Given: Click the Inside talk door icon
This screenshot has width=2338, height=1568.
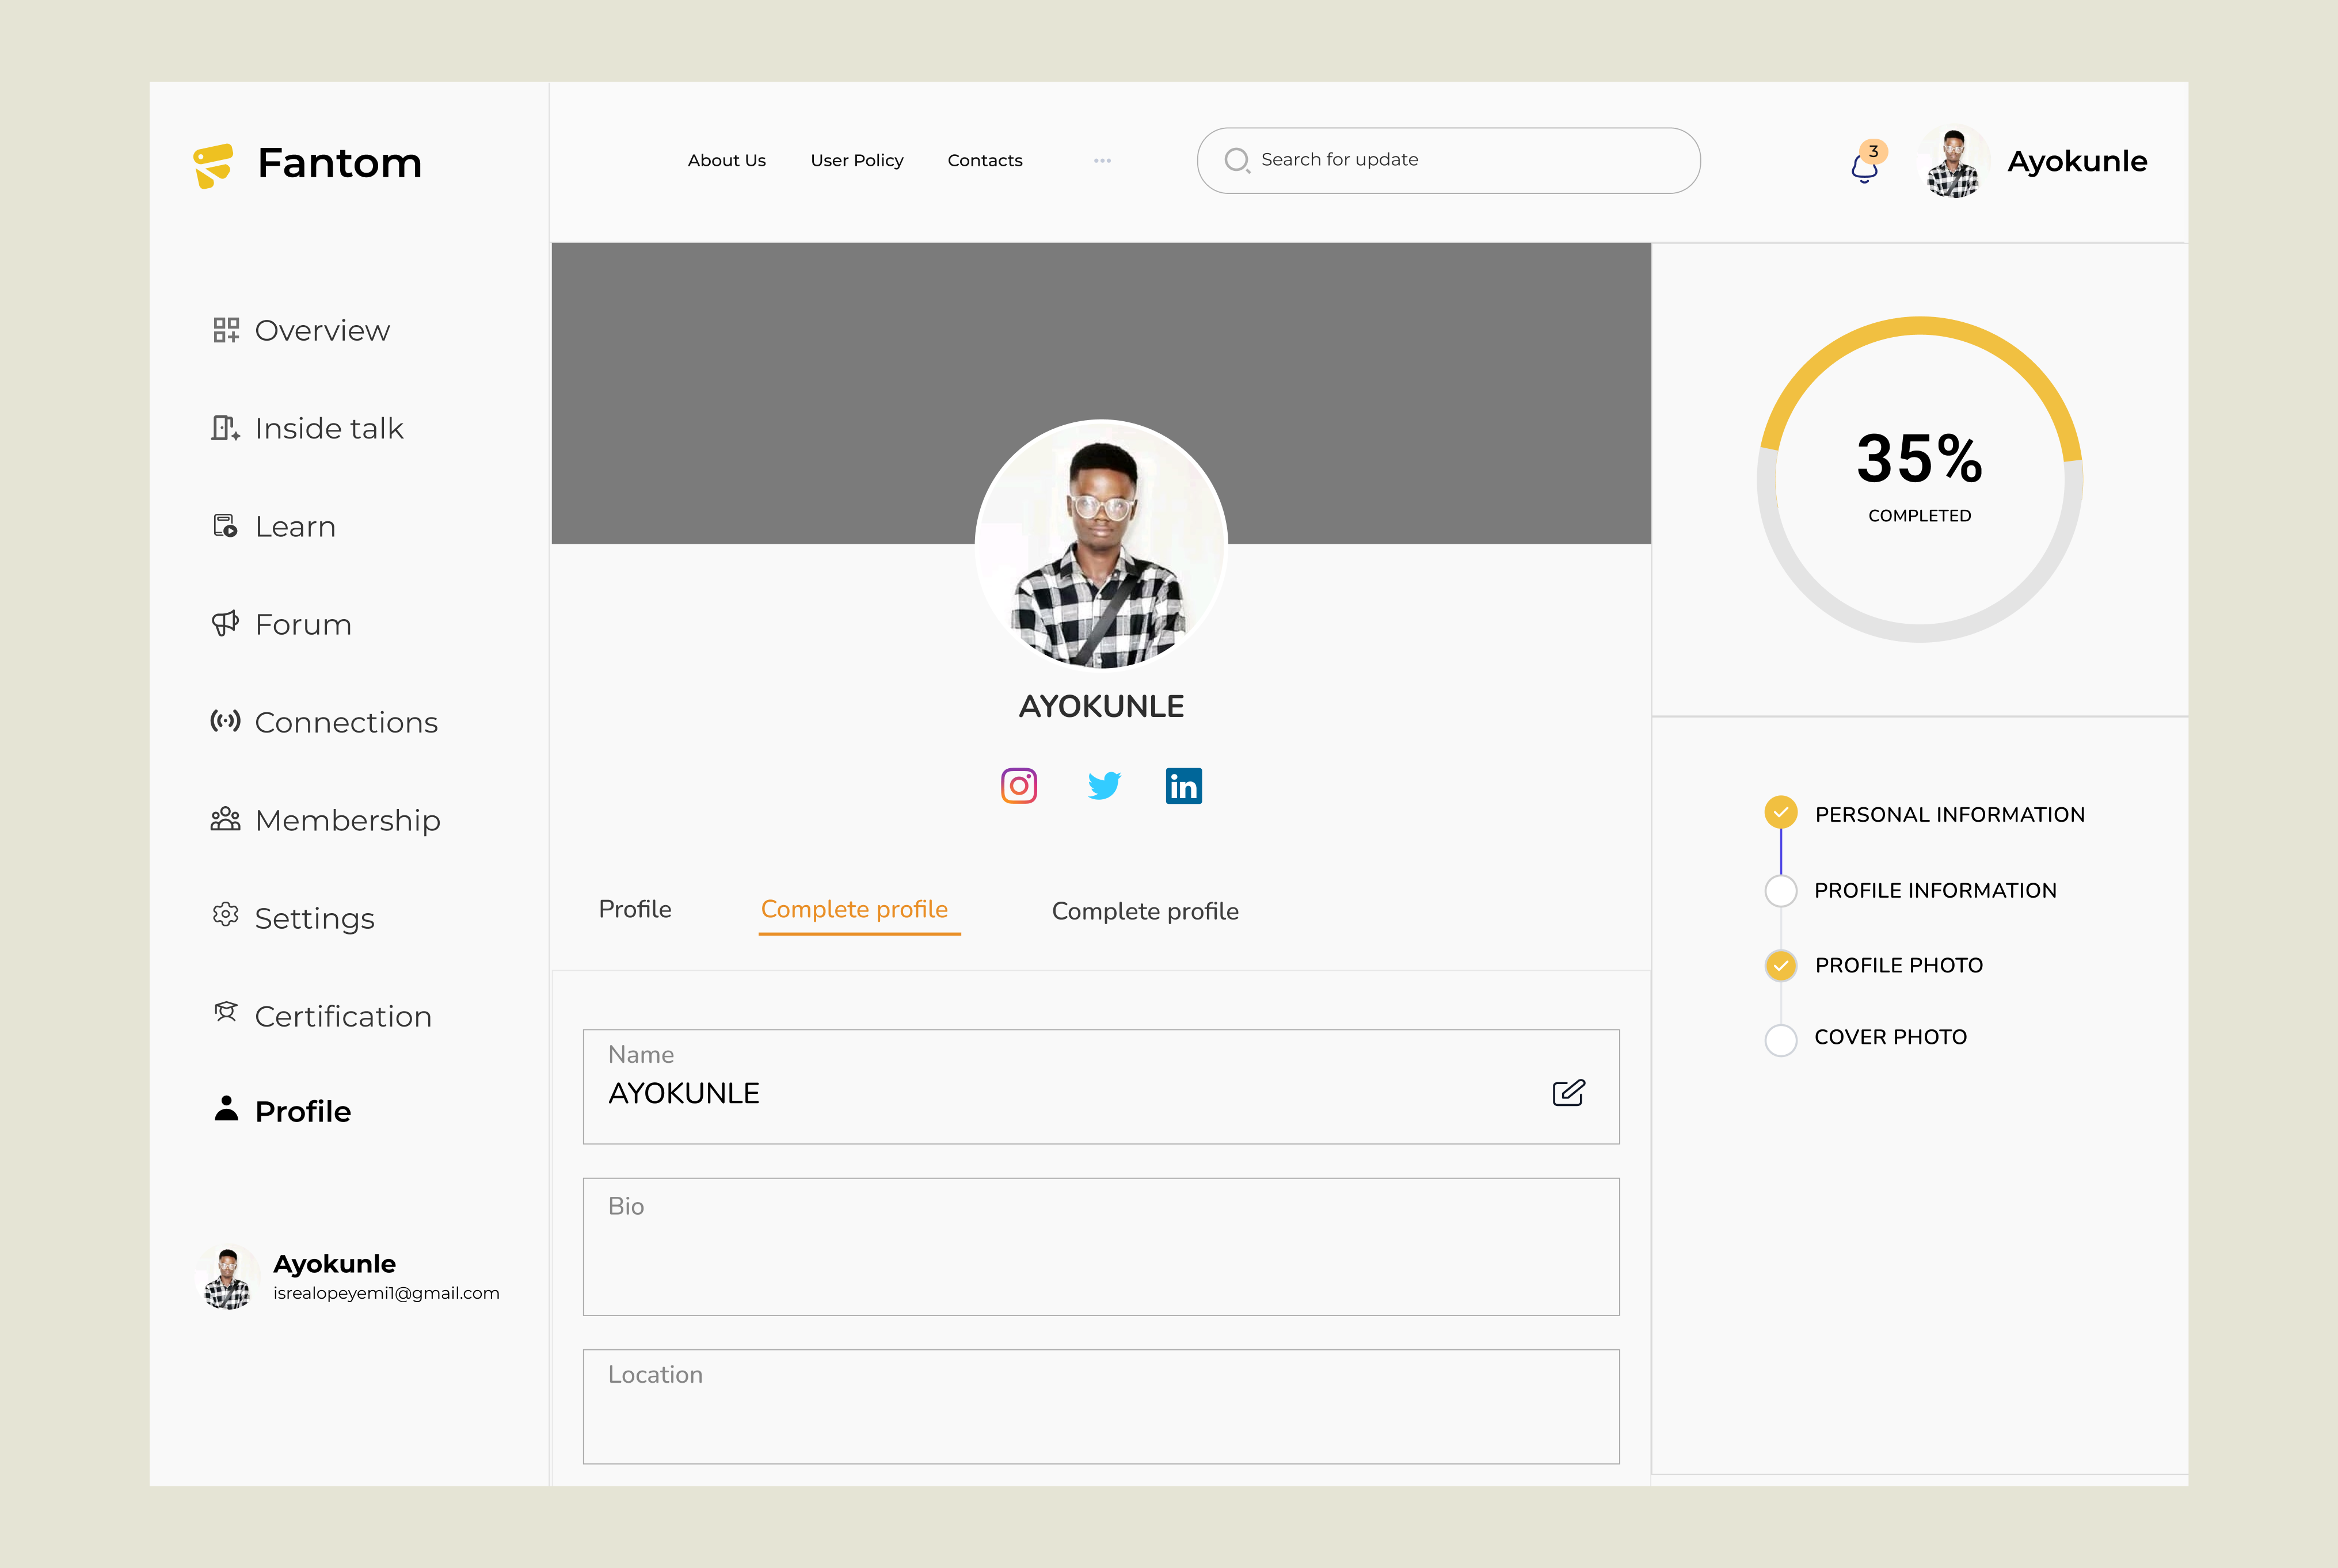Looking at the screenshot, I should (x=225, y=428).
